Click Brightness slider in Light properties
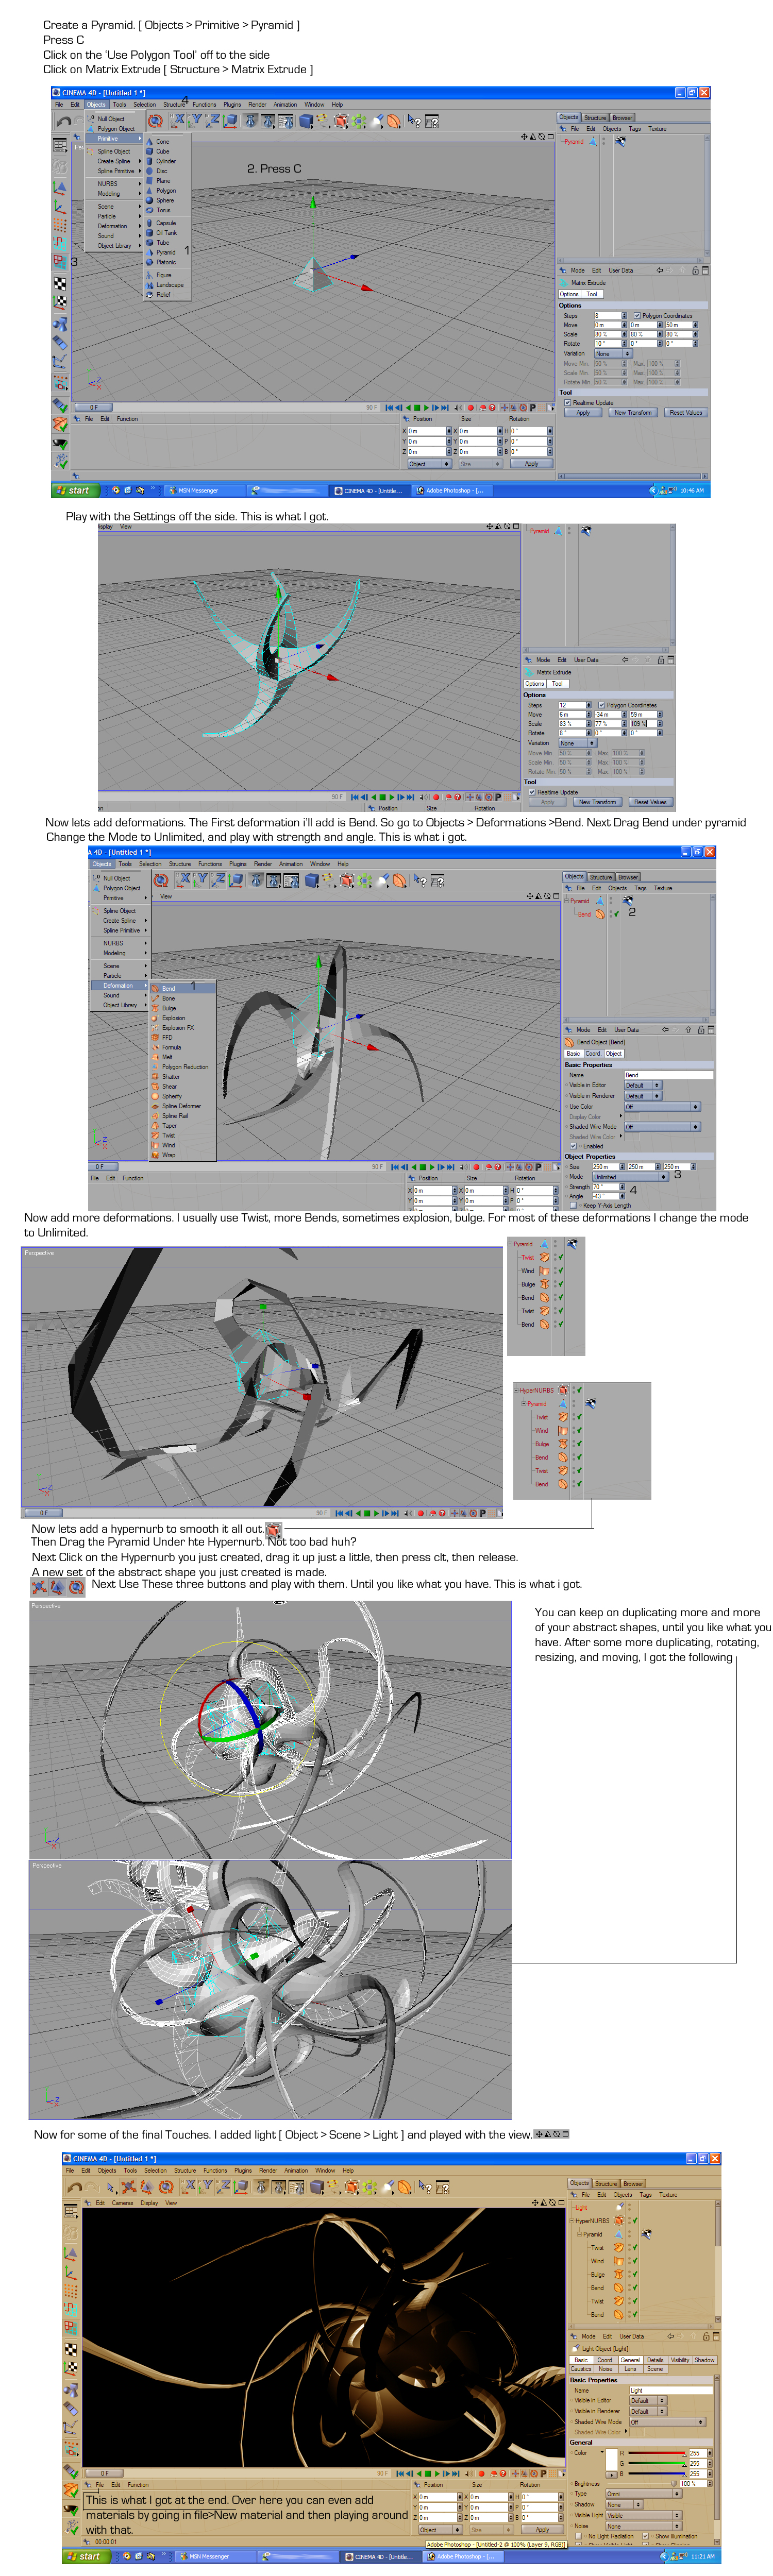 [x=642, y=2484]
